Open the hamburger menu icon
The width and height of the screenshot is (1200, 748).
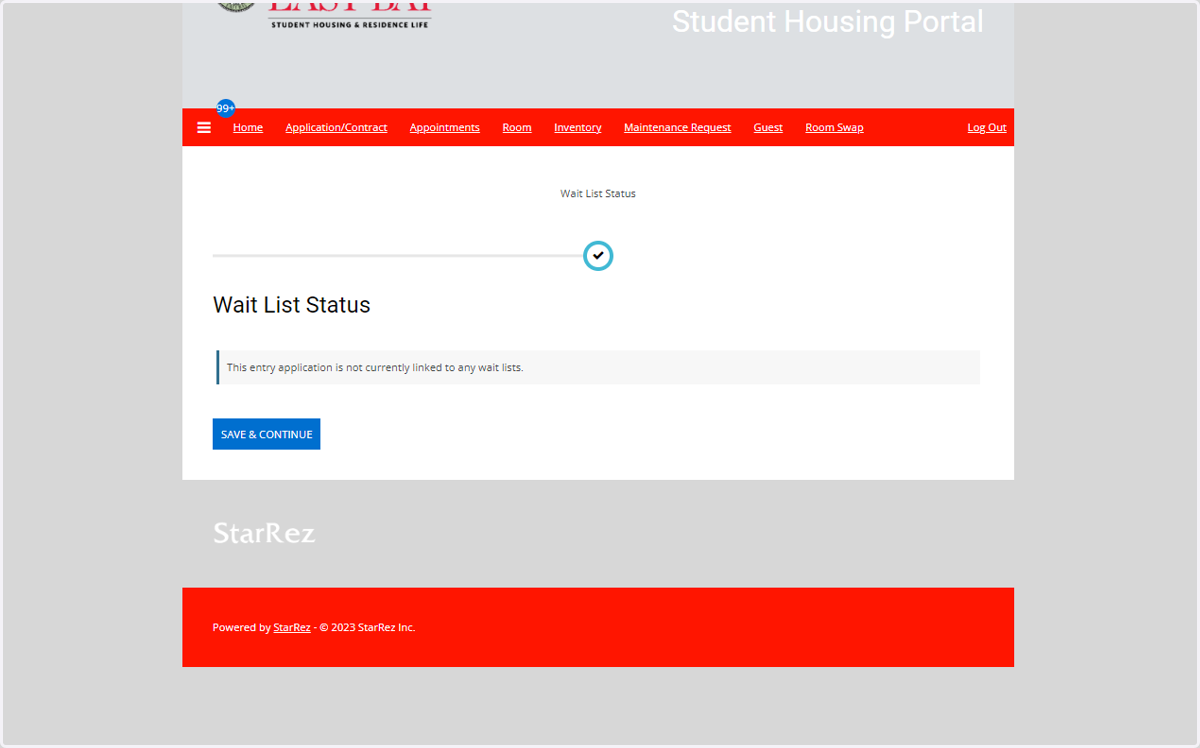click(x=204, y=128)
